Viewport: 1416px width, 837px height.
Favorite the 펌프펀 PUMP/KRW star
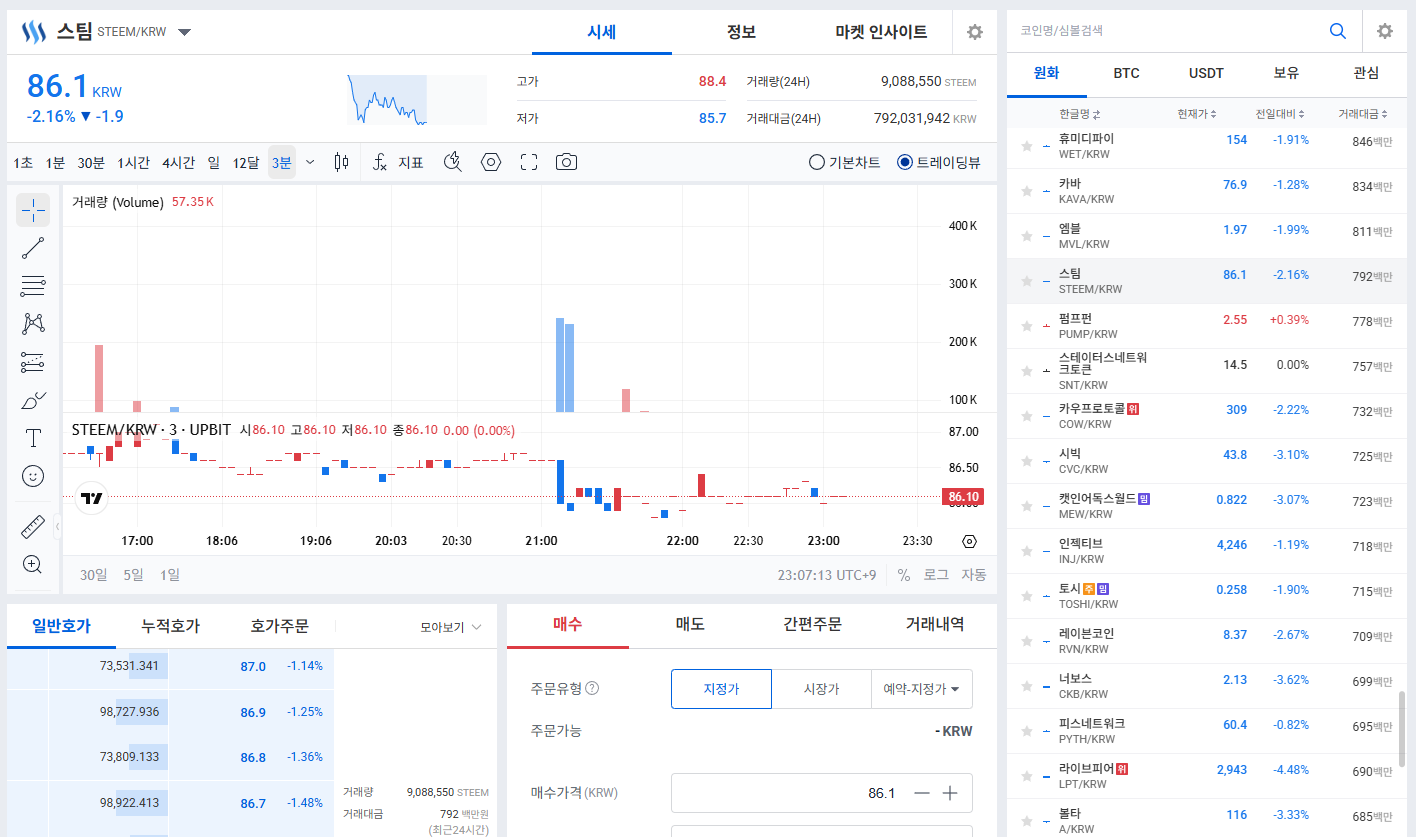(1026, 326)
